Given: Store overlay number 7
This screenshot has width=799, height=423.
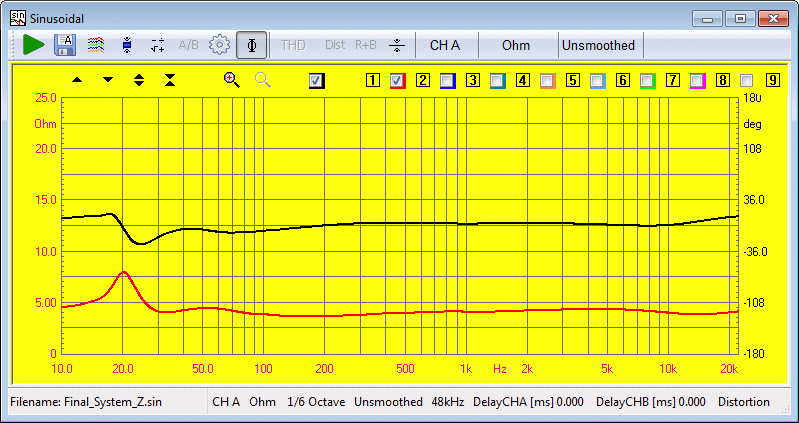Looking at the screenshot, I should pos(673,81).
